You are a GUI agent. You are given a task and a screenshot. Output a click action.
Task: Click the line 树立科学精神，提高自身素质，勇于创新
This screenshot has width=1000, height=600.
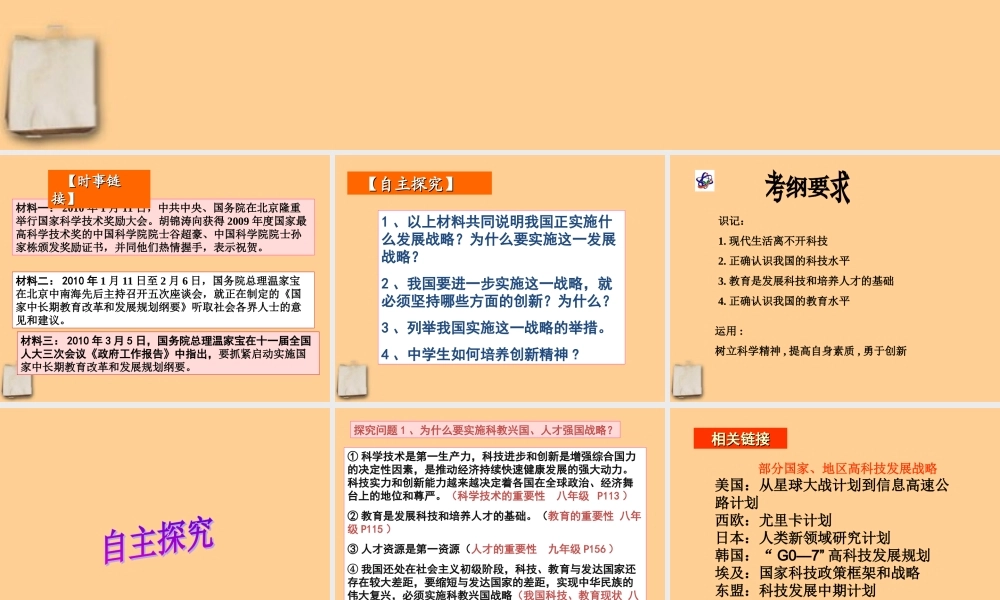(x=811, y=351)
